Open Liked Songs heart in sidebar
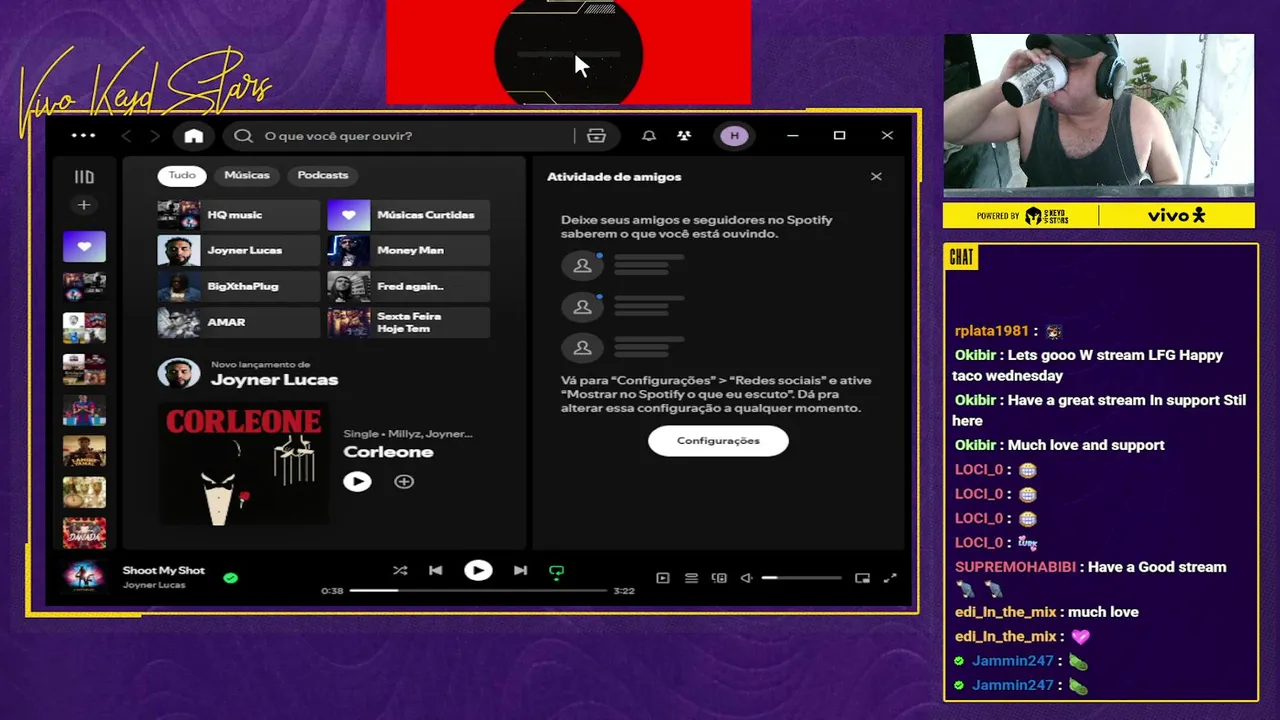Image resolution: width=1280 pixels, height=720 pixels. (84, 246)
